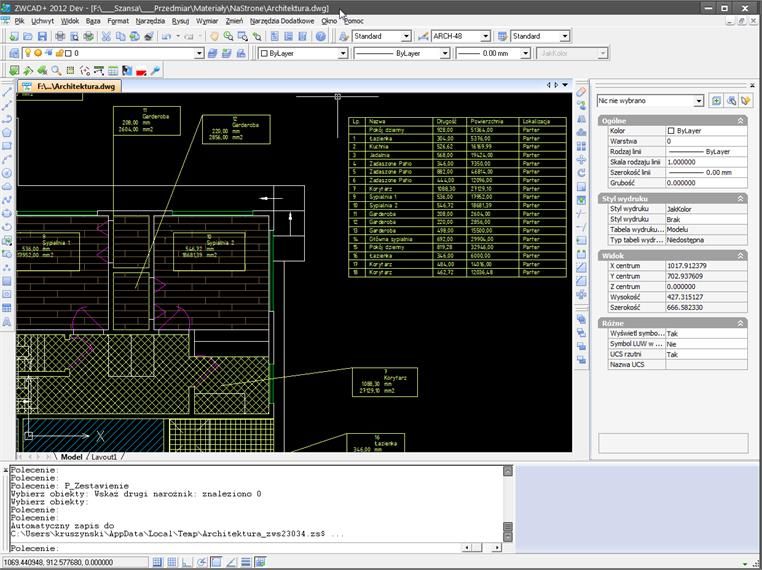762x570 pixels.
Task: Toggle ortho mode in the status bar
Action: [187, 563]
